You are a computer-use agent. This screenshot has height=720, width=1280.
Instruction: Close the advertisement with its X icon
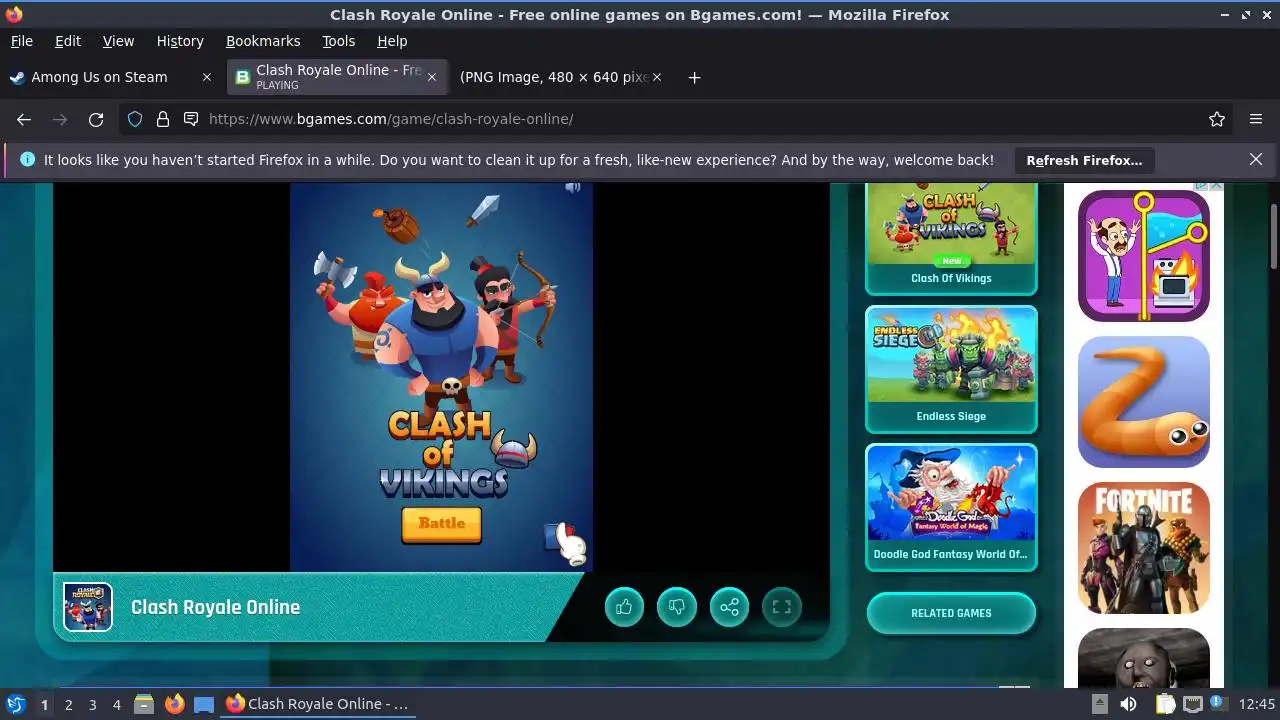[1217, 186]
